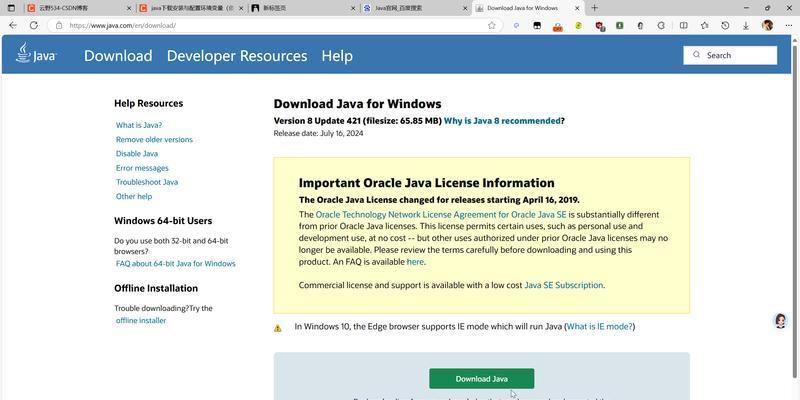Click 'Help Resources' heading
This screenshot has width=800, height=400.
click(148, 104)
